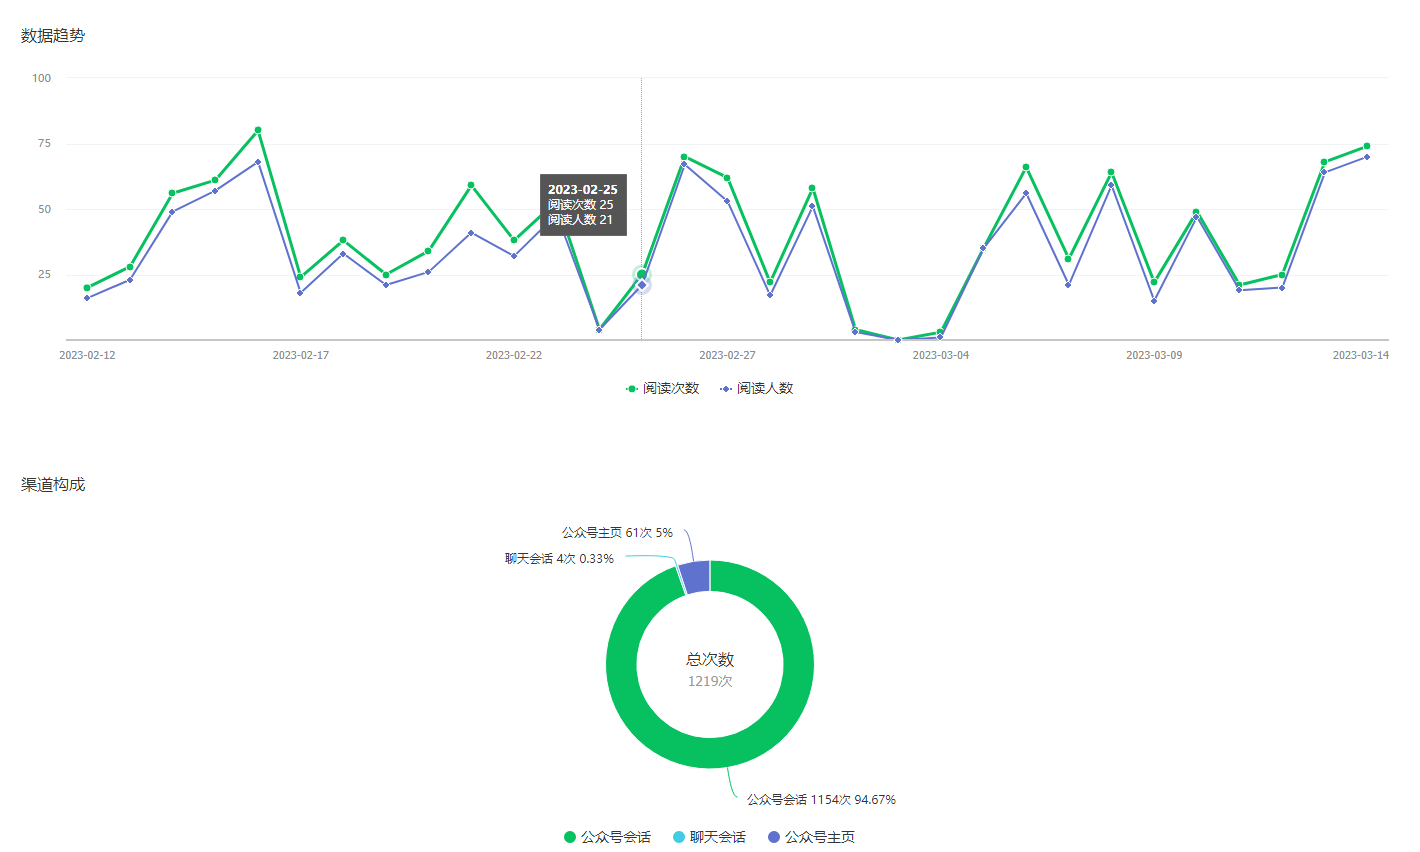Click the 数据趋势 section heading
1420x852 pixels.
pyautogui.click(x=53, y=36)
